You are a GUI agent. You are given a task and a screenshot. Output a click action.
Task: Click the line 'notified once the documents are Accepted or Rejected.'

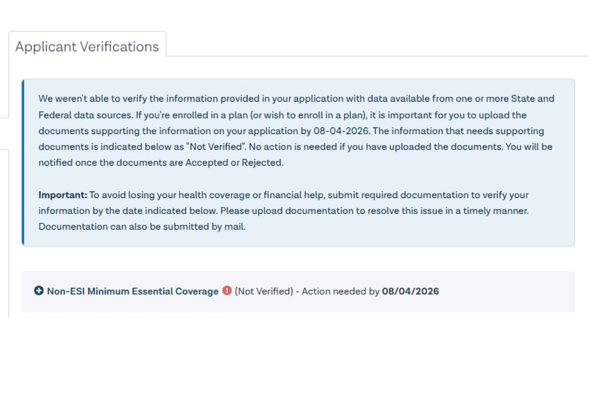(161, 163)
